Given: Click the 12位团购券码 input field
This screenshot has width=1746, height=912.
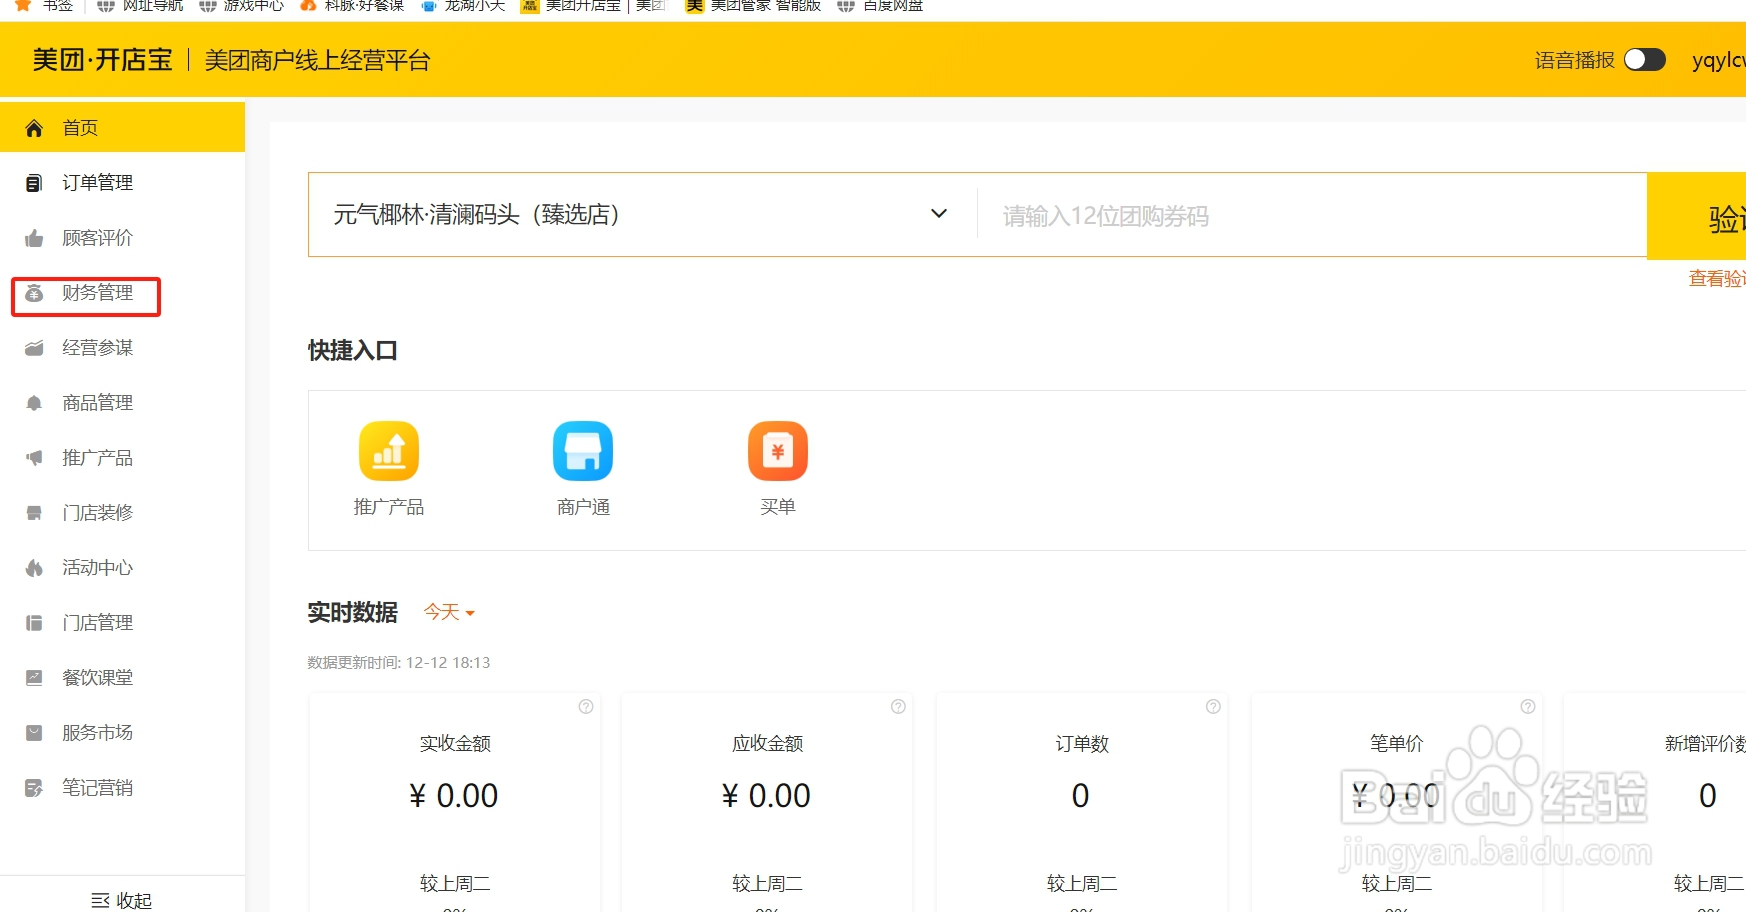Looking at the screenshot, I should [1312, 216].
